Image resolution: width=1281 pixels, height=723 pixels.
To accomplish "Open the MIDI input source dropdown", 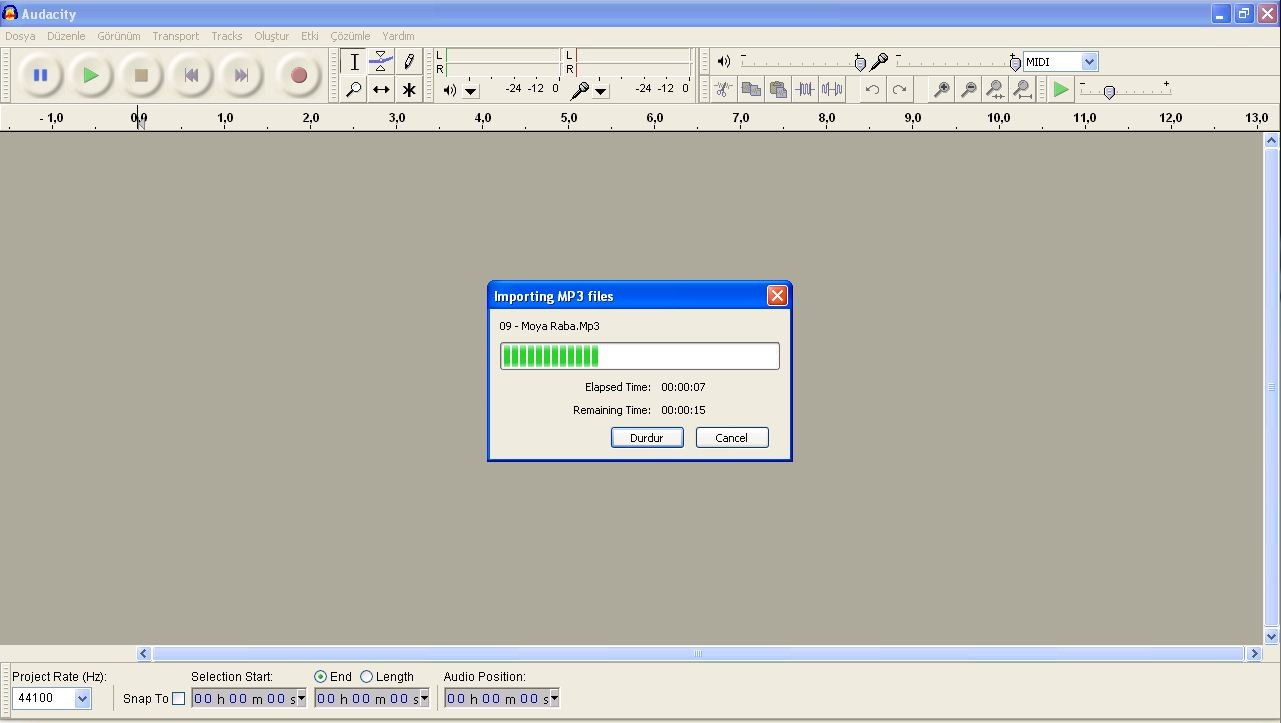I will click(x=1089, y=62).
